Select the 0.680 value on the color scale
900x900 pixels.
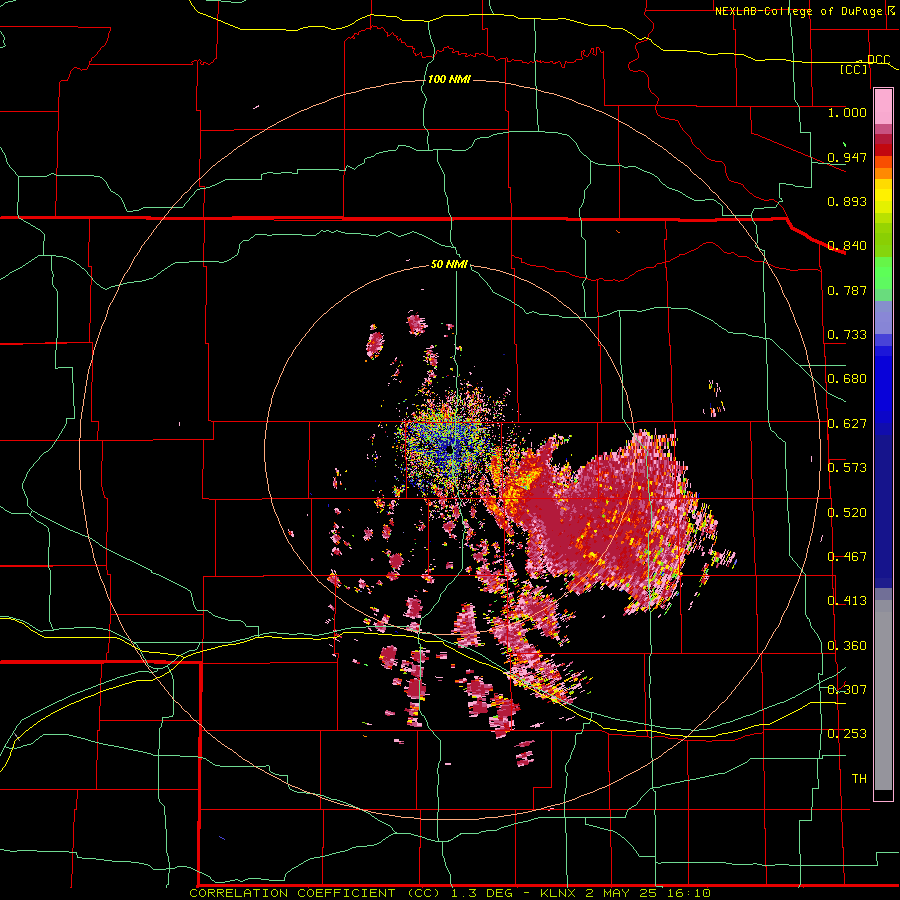847,379
